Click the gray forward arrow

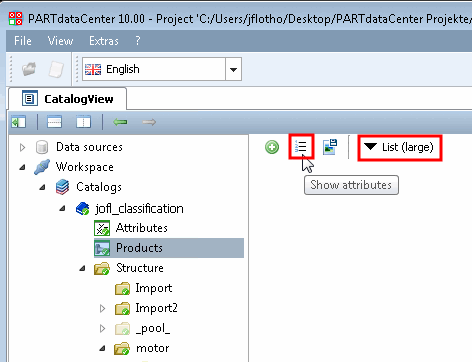pyautogui.click(x=149, y=122)
